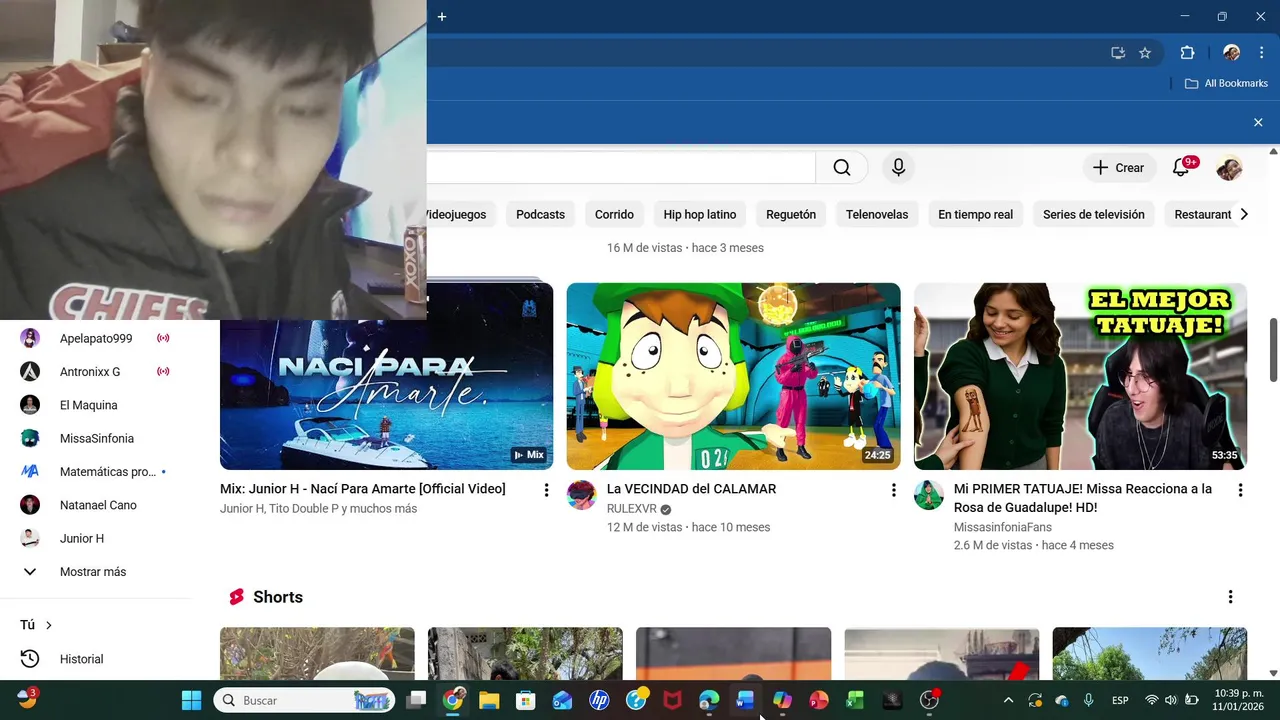The width and height of the screenshot is (1280, 720).
Task: Open La VECINDAD del CALAMAR thumbnail
Action: [733, 376]
